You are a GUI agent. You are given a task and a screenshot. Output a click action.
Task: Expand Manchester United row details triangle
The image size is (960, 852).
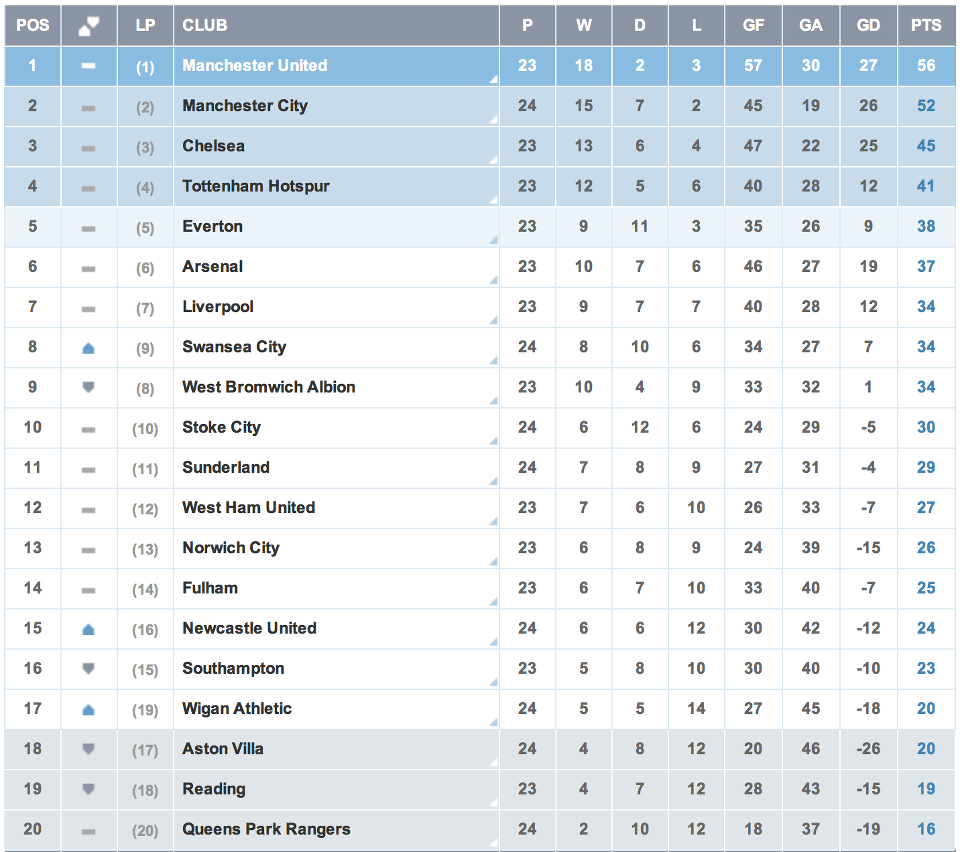pyautogui.click(x=493, y=80)
